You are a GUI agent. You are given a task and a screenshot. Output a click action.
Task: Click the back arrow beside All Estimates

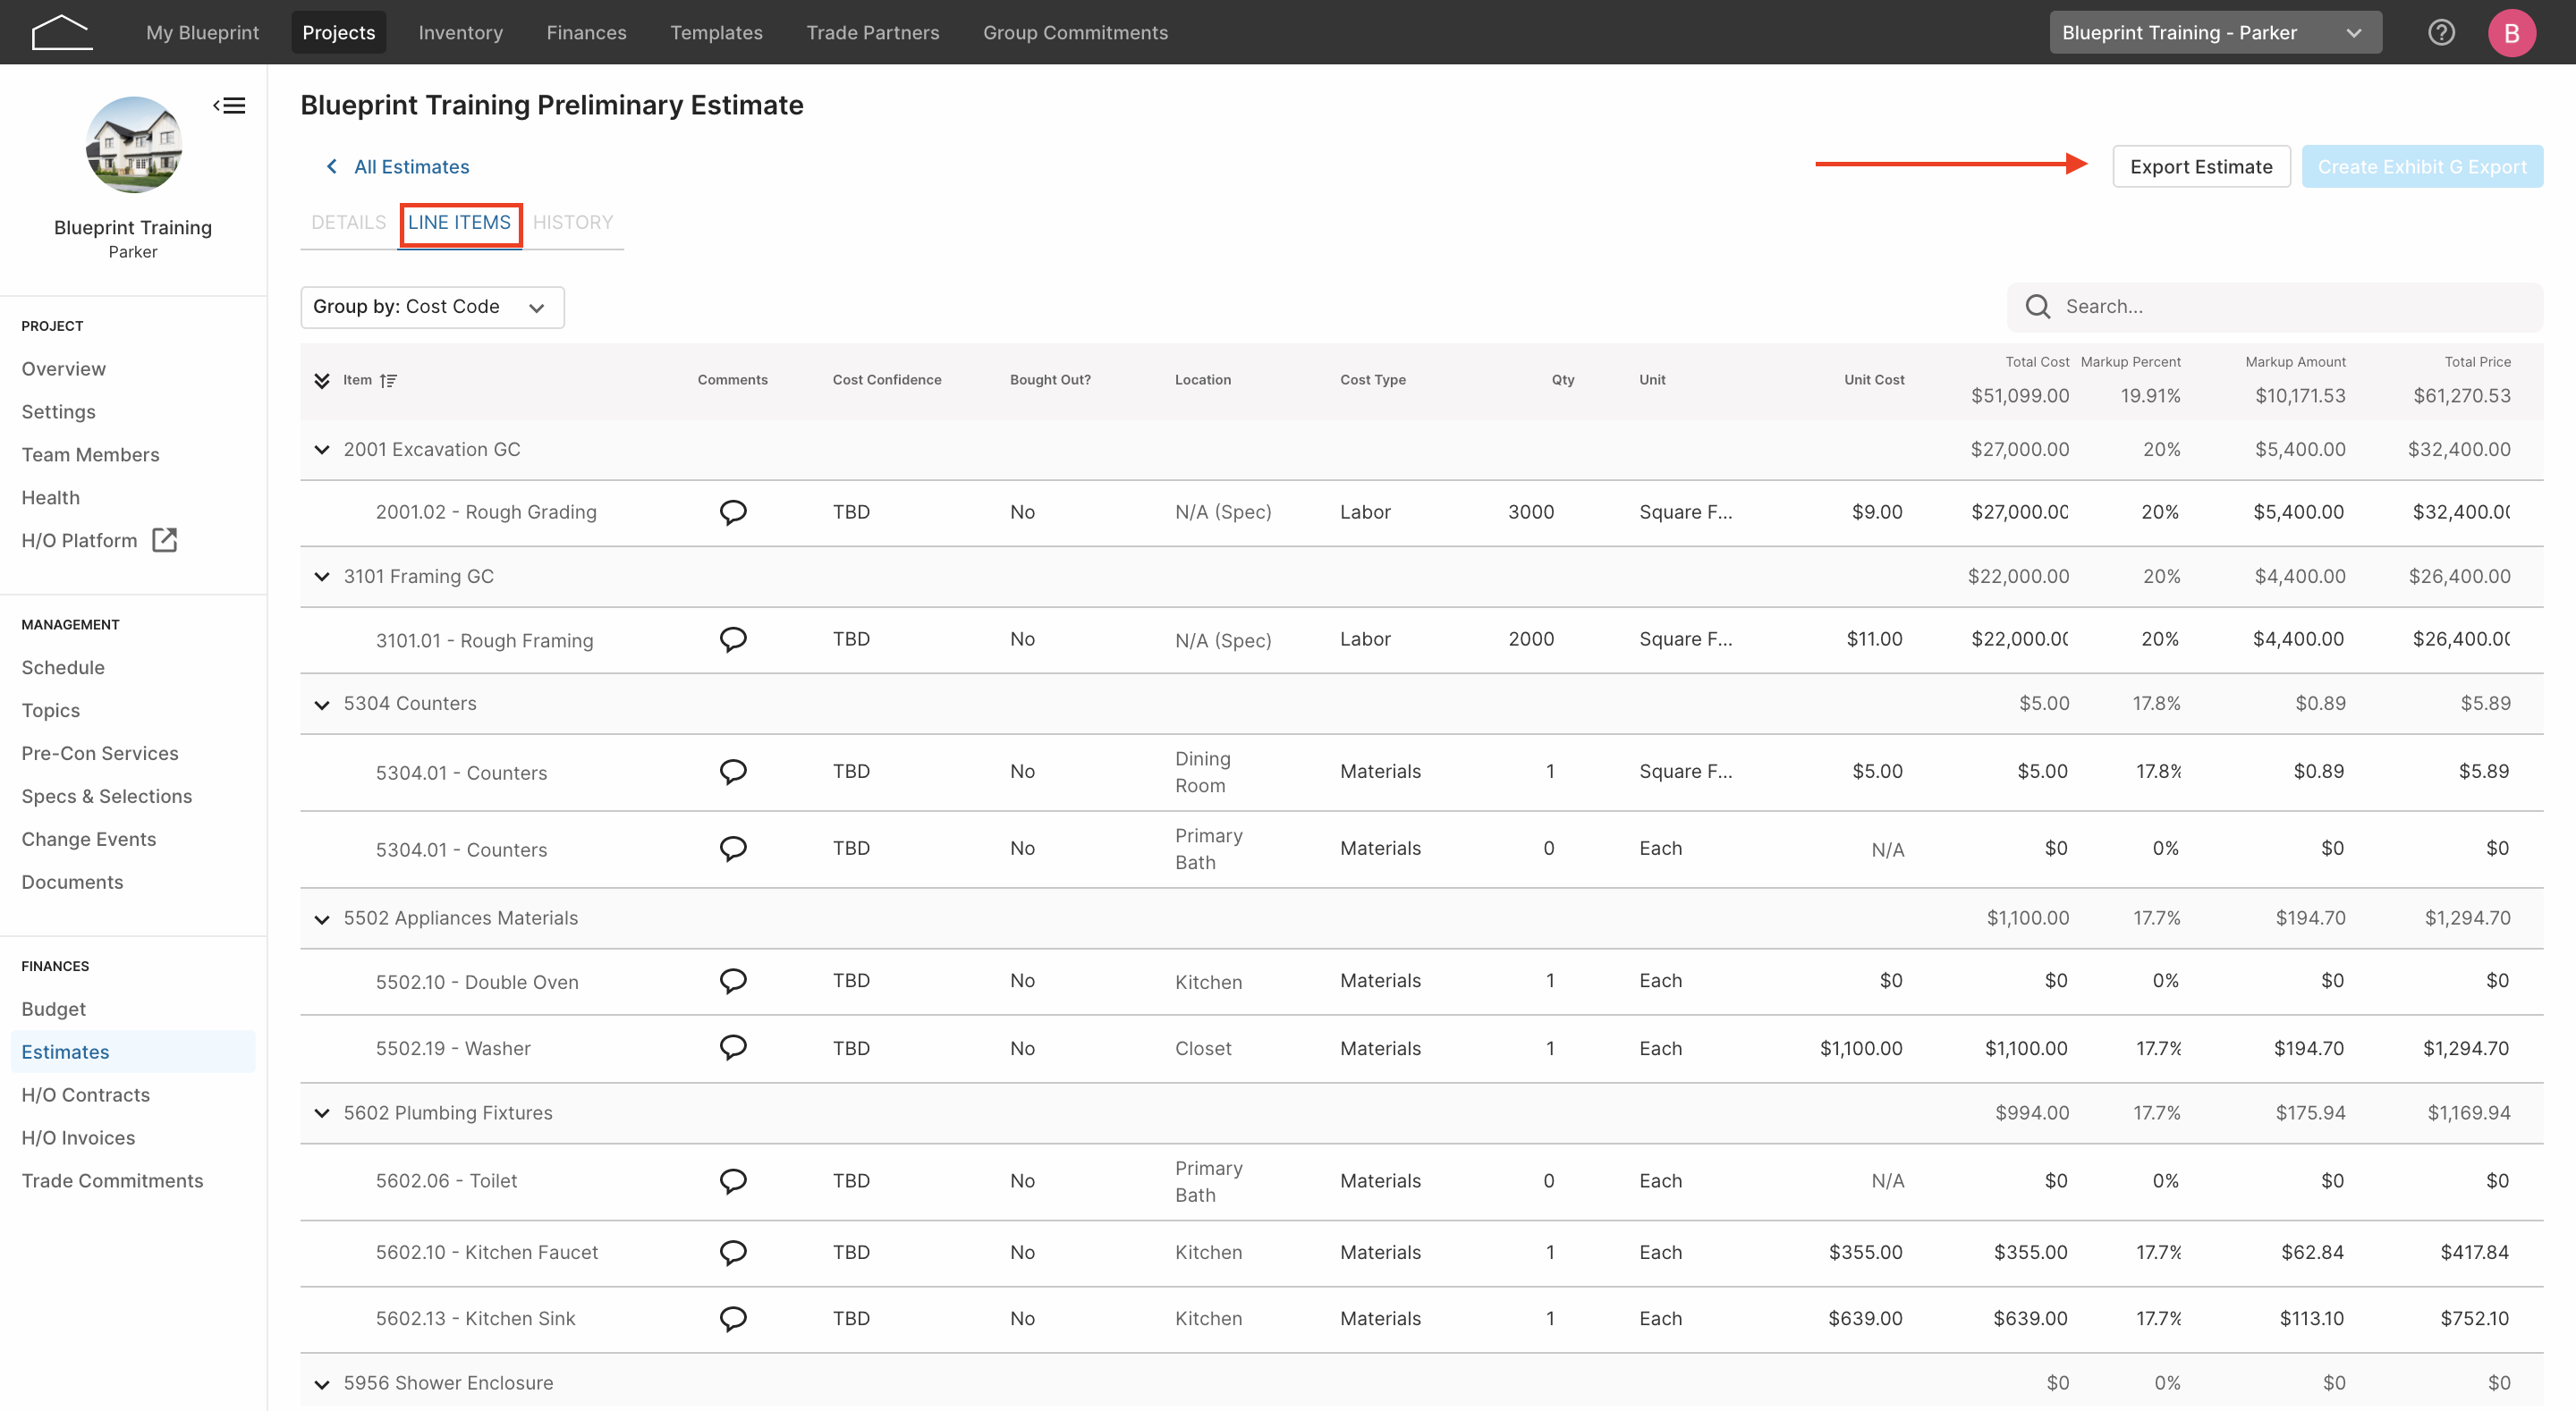(x=331, y=166)
